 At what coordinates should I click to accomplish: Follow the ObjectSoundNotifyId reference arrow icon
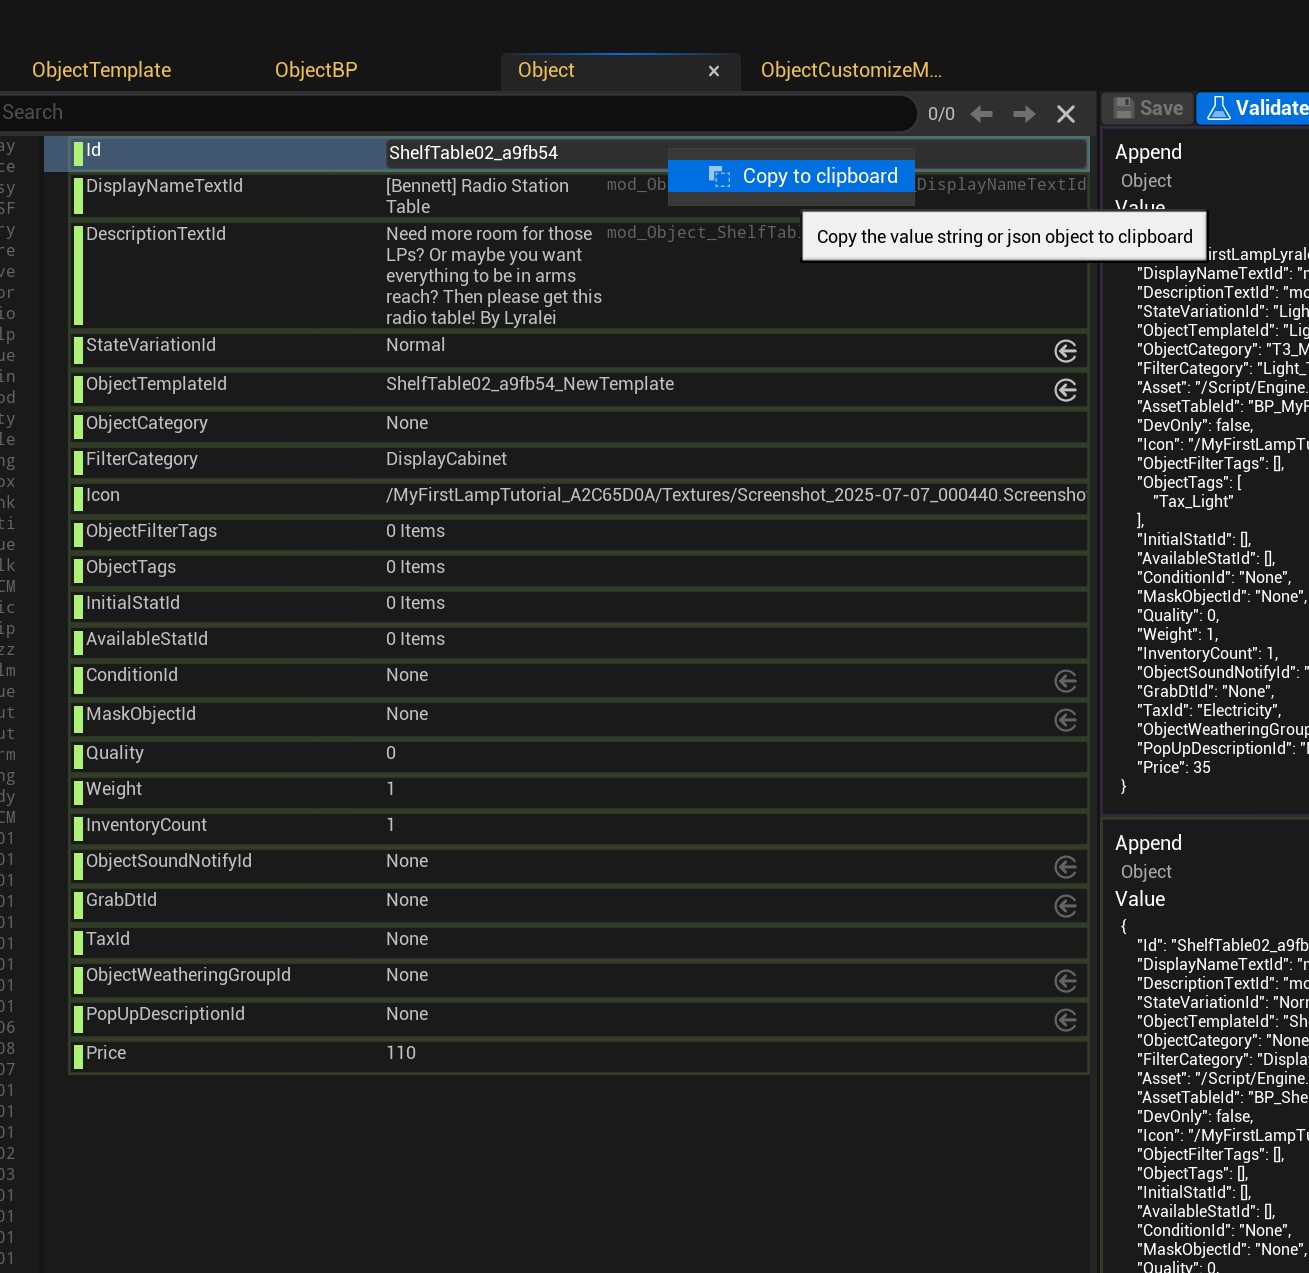coord(1066,867)
